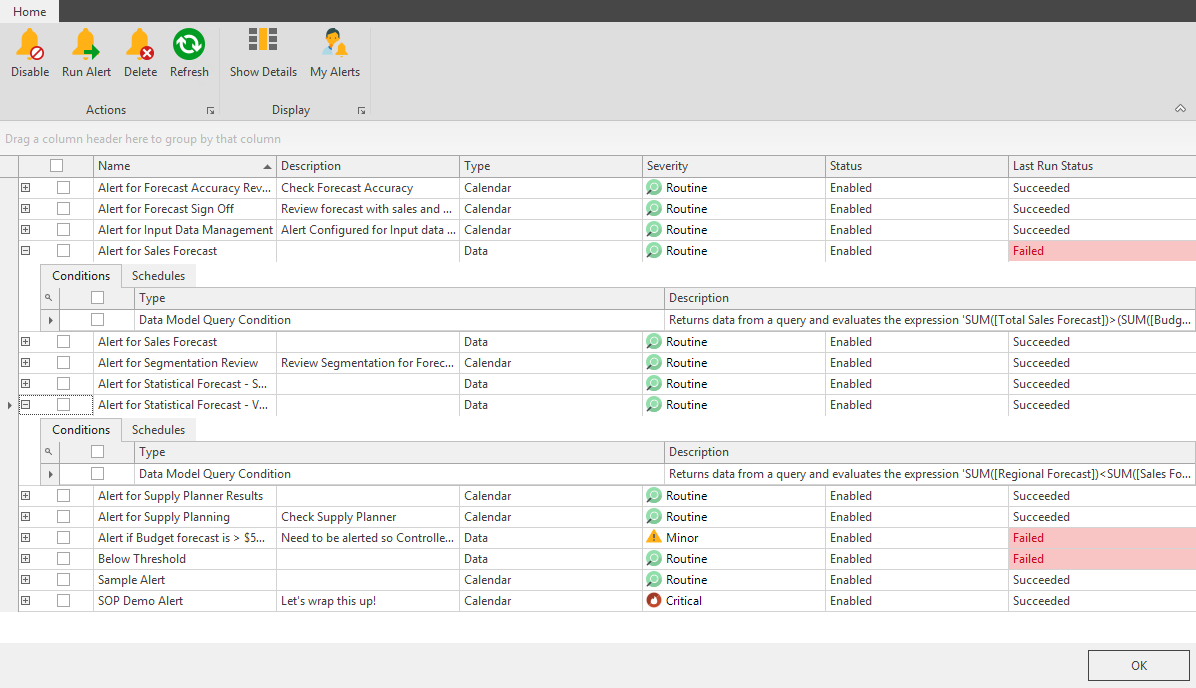
Task: Switch to Schedules tab under Sales Forecast
Action: pos(159,276)
